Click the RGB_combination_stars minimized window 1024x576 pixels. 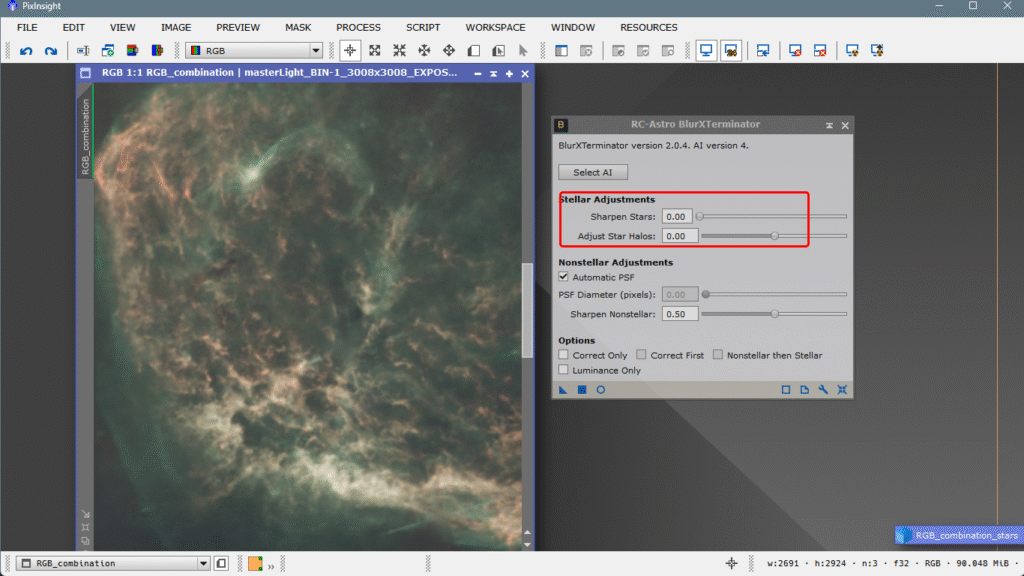tap(959, 536)
